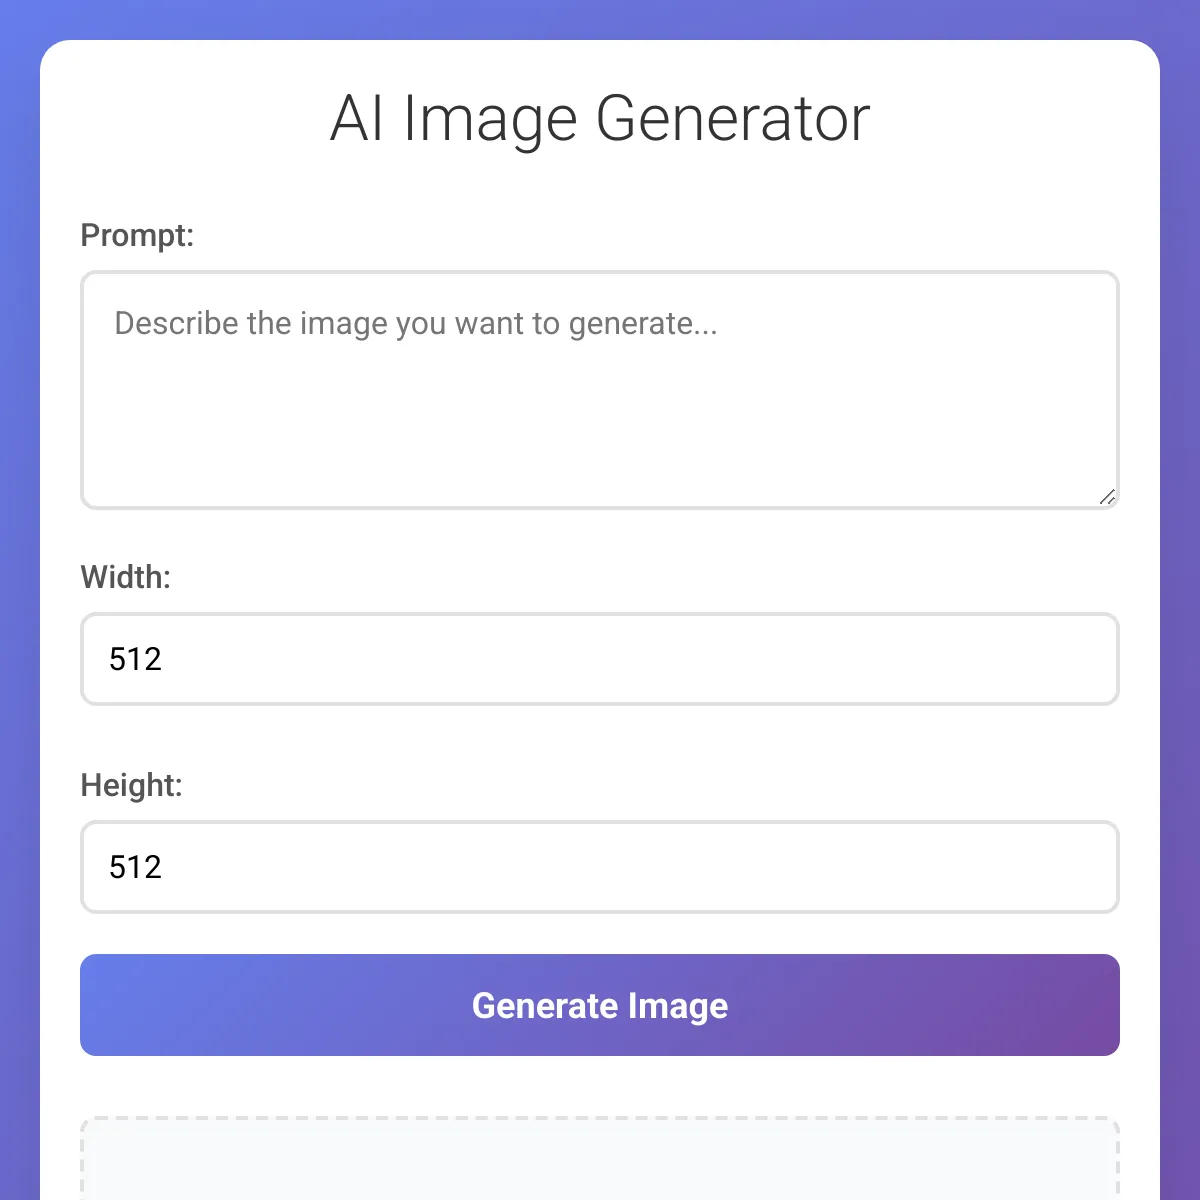Focus the Prompt description text area

click(x=600, y=390)
